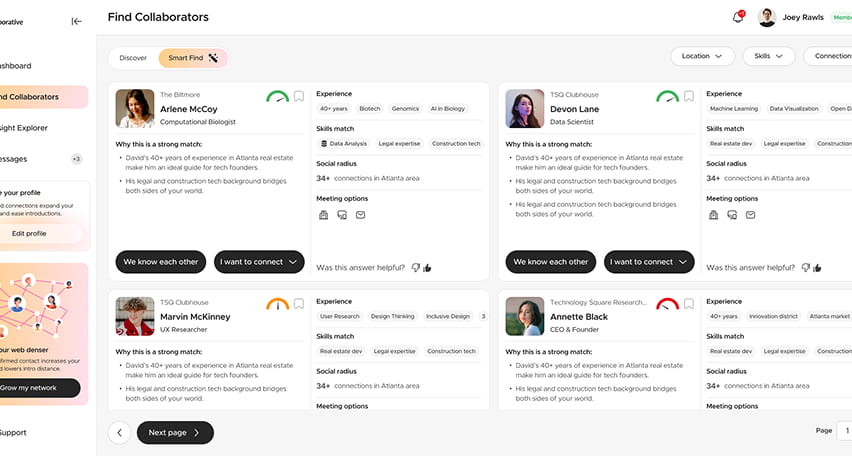Click the Grow my network button
Screen dimensions: 852x456
tap(38, 388)
